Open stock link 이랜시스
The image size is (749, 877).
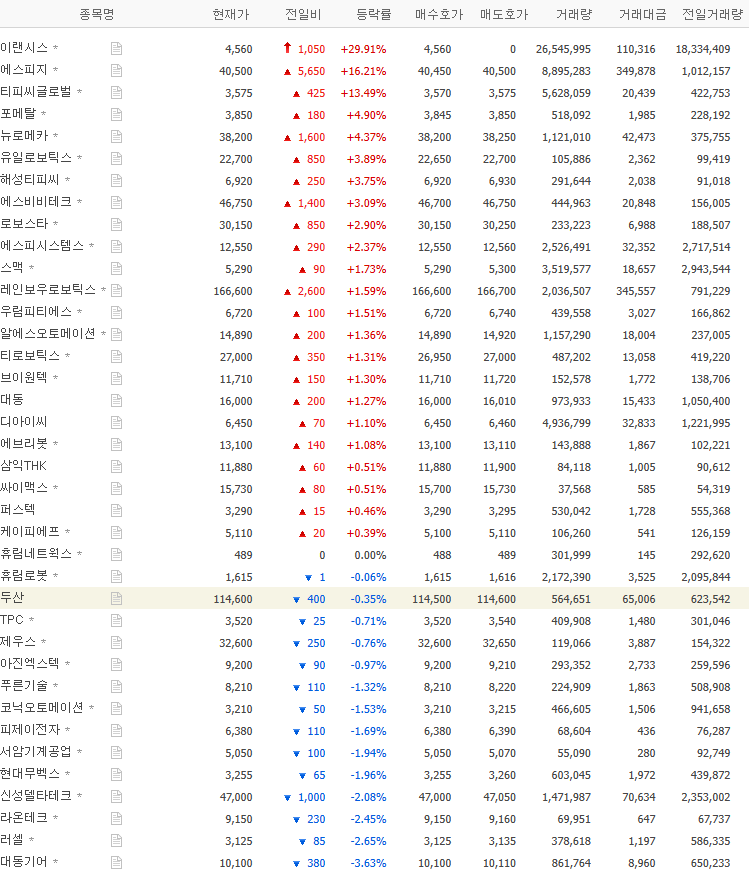point(24,48)
